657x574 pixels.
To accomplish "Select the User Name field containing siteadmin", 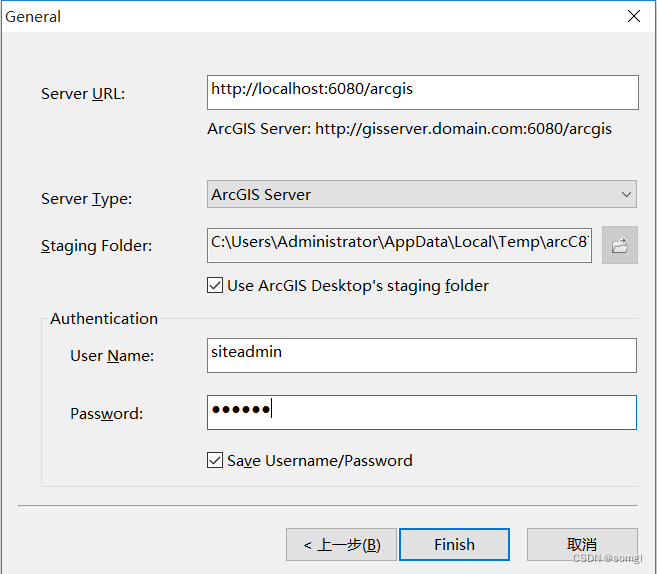I will [422, 355].
